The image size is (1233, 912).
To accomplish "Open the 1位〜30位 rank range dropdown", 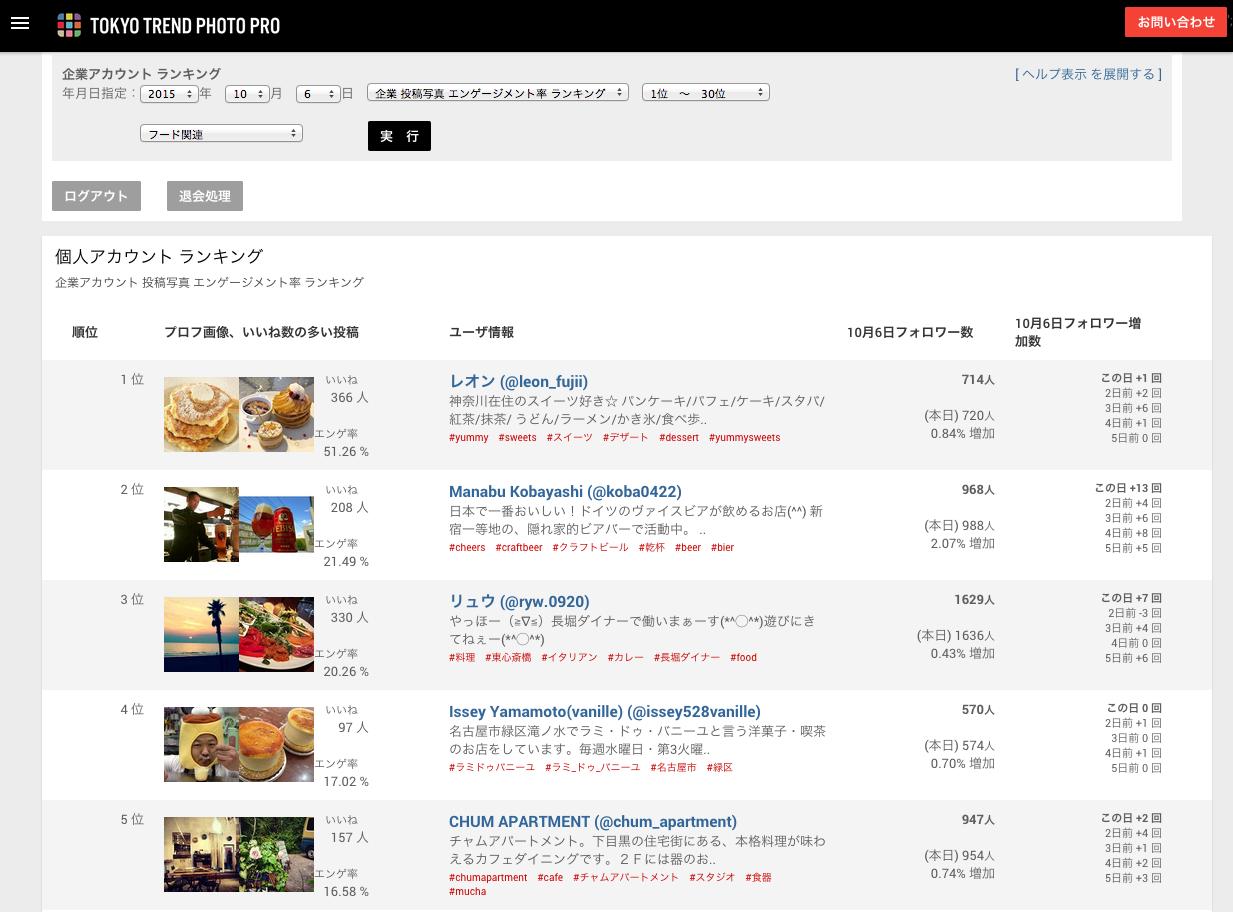I will tap(705, 93).
